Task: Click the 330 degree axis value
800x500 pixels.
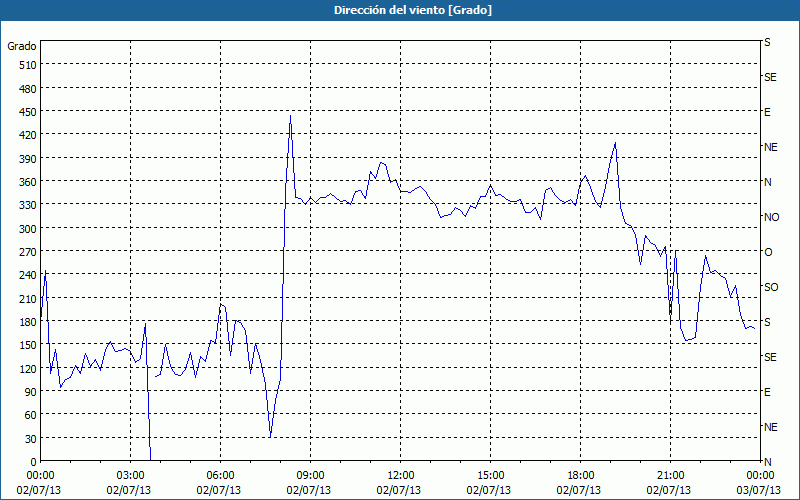Action: (28, 205)
